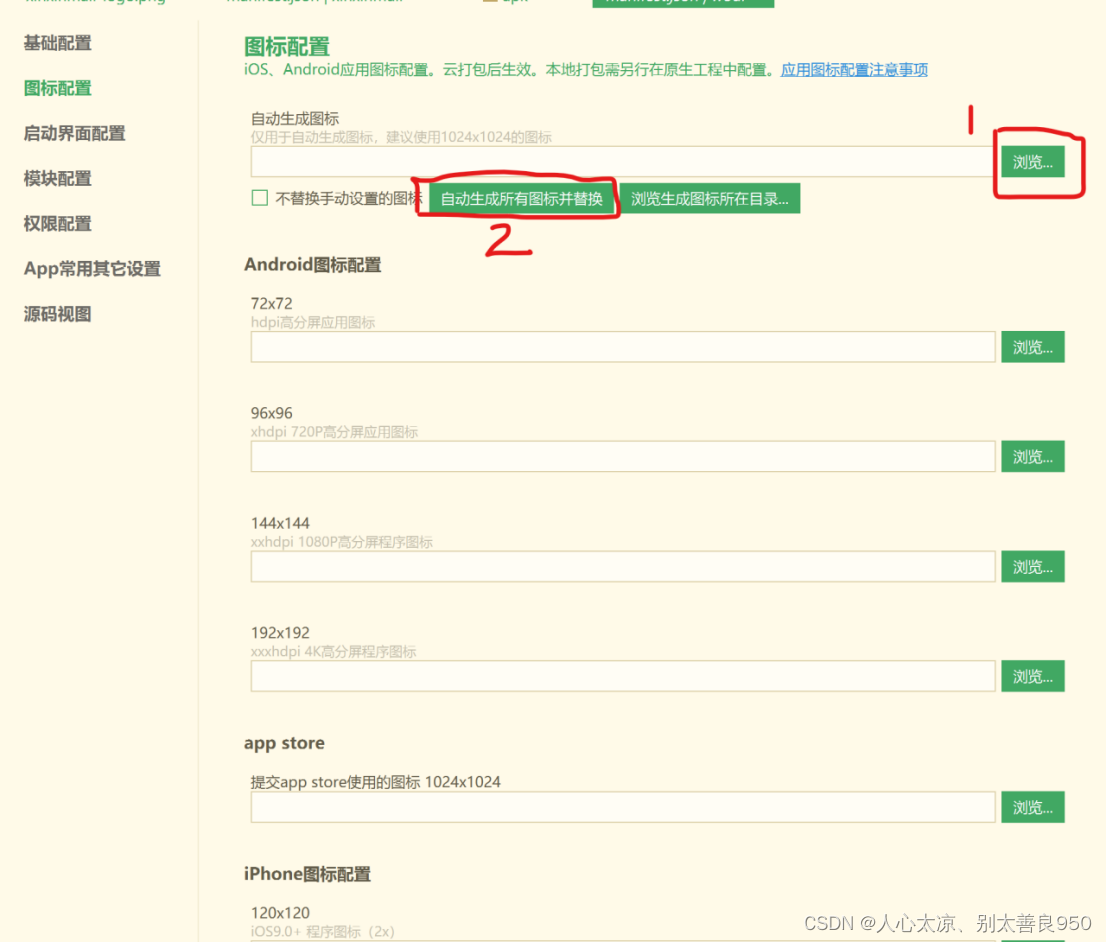
Task: Browse for the 144x144 xxhdpi Android icon
Action: [x=1032, y=567]
